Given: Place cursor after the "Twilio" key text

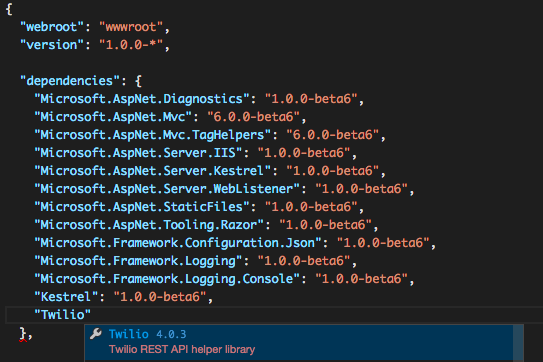Looking at the screenshot, I should (91, 315).
